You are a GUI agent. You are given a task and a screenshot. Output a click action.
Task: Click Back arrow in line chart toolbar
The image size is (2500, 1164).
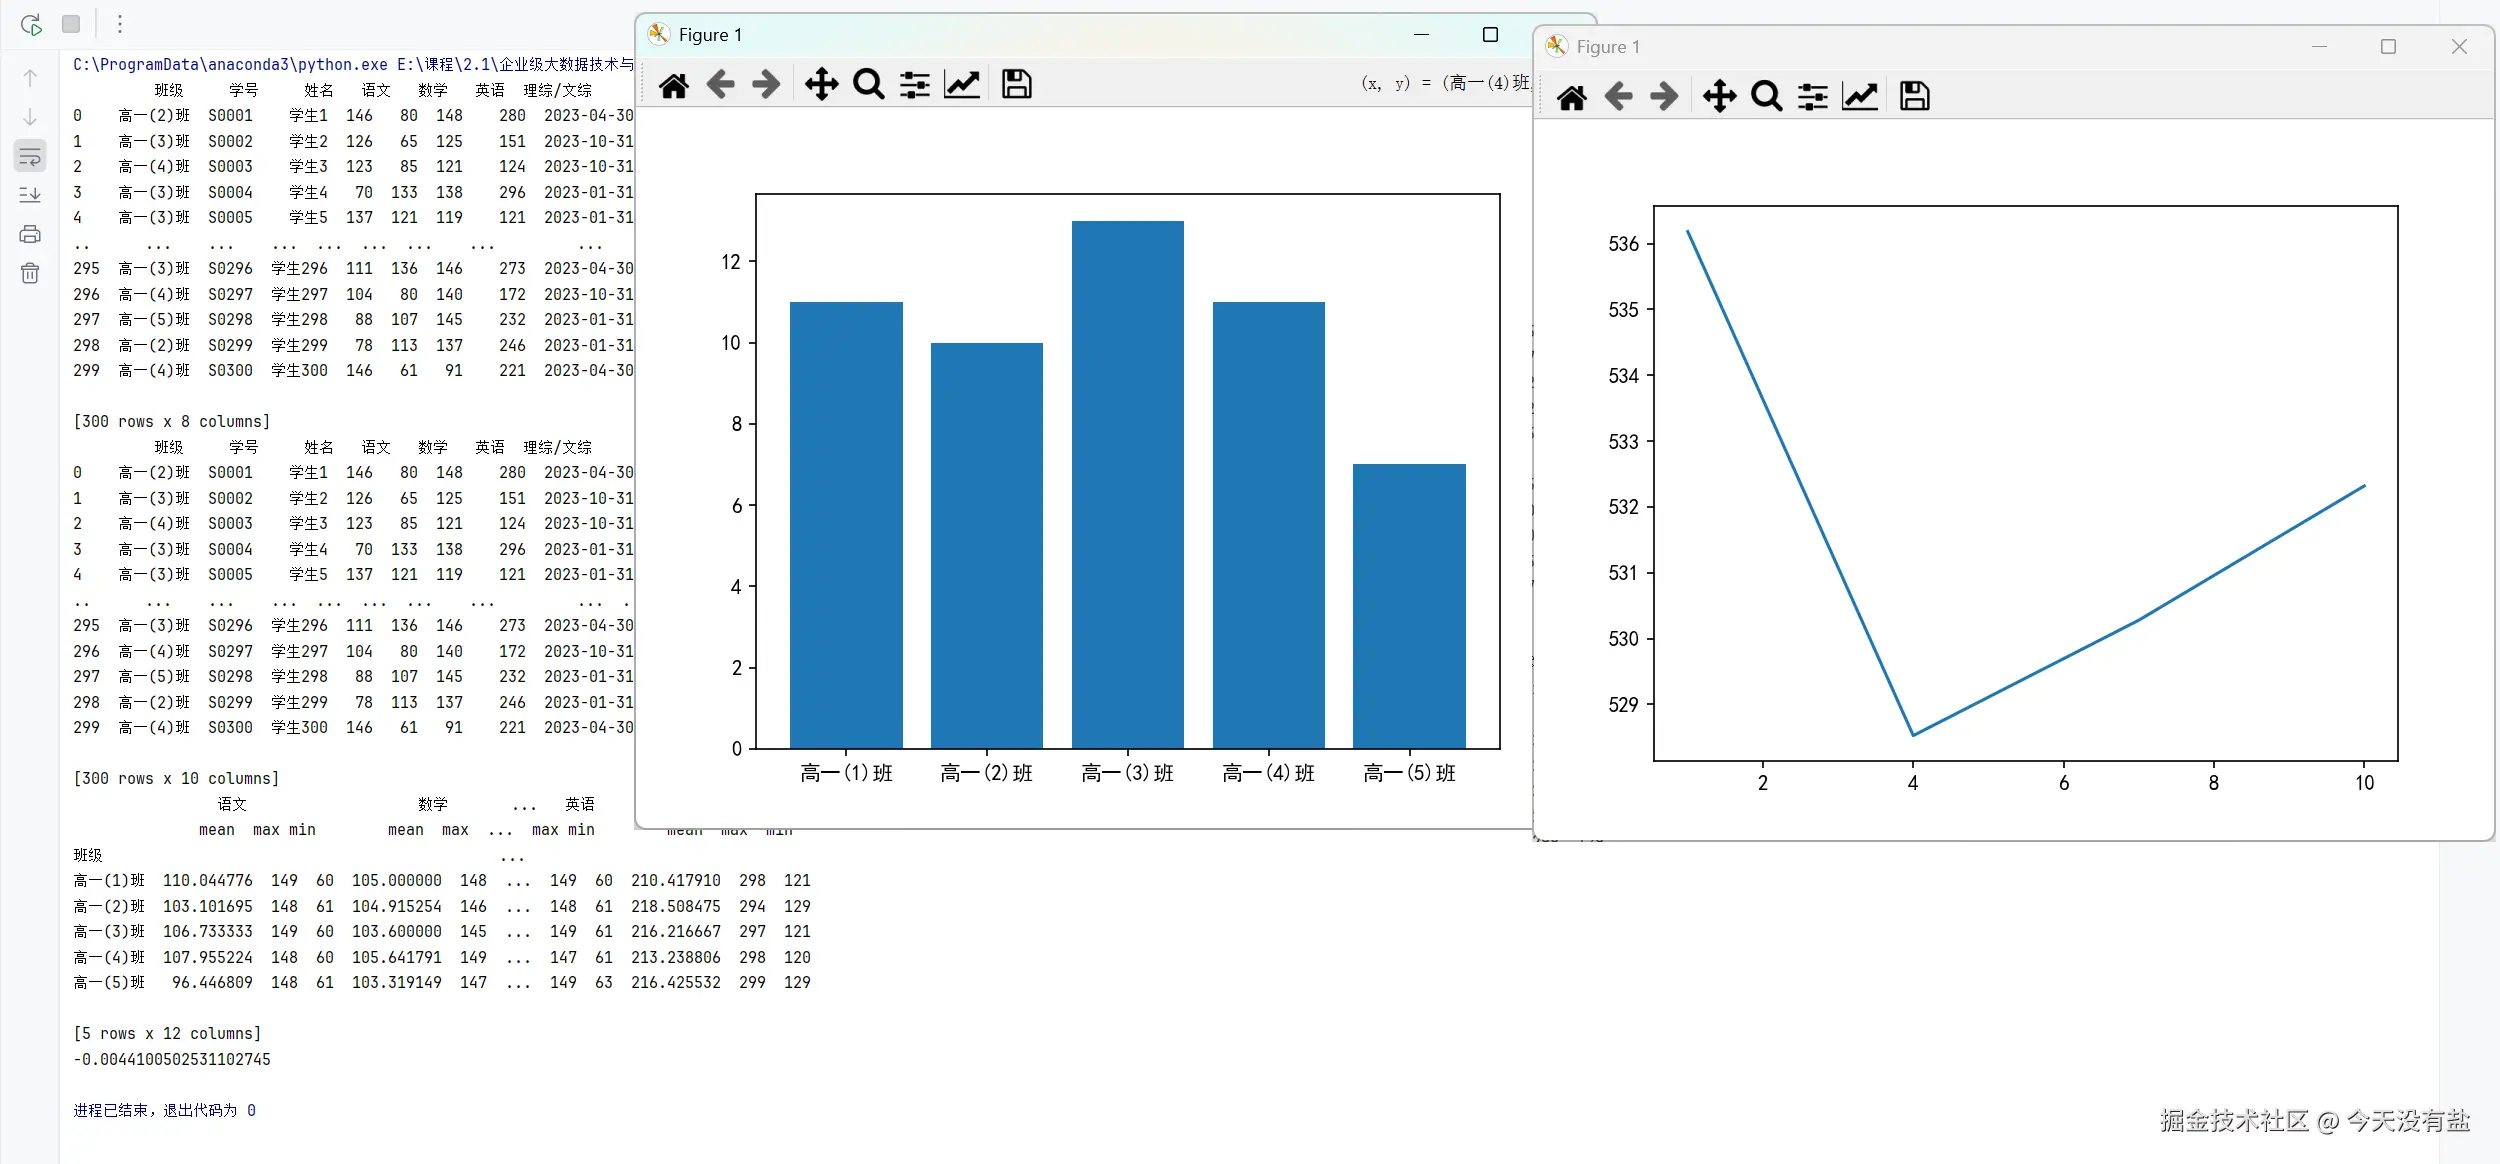click(1618, 97)
